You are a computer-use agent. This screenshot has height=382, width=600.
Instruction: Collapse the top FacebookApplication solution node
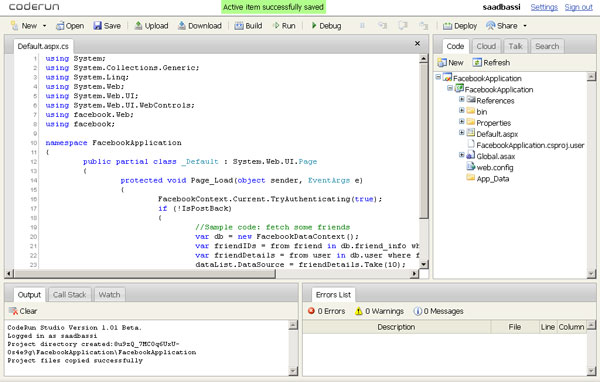(438, 77)
